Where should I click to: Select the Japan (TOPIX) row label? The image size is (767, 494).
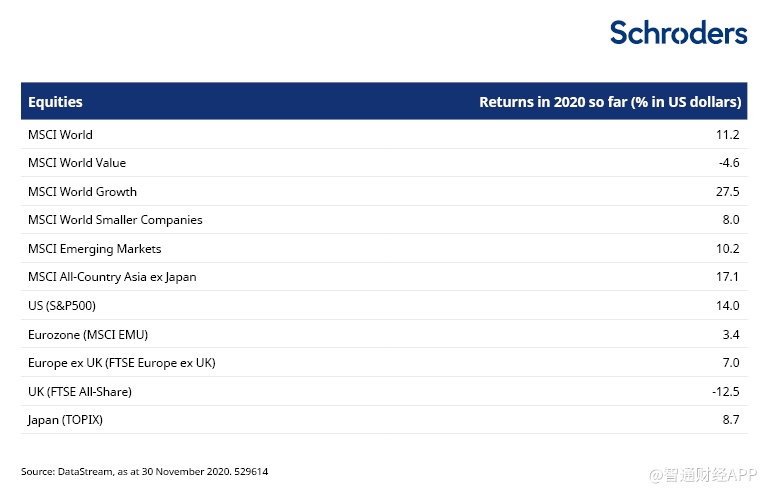coord(65,420)
